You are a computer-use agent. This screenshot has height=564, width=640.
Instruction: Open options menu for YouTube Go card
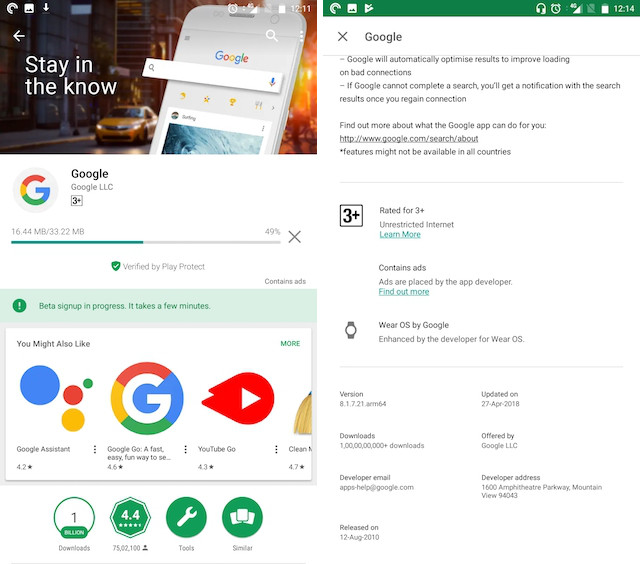pos(276,449)
